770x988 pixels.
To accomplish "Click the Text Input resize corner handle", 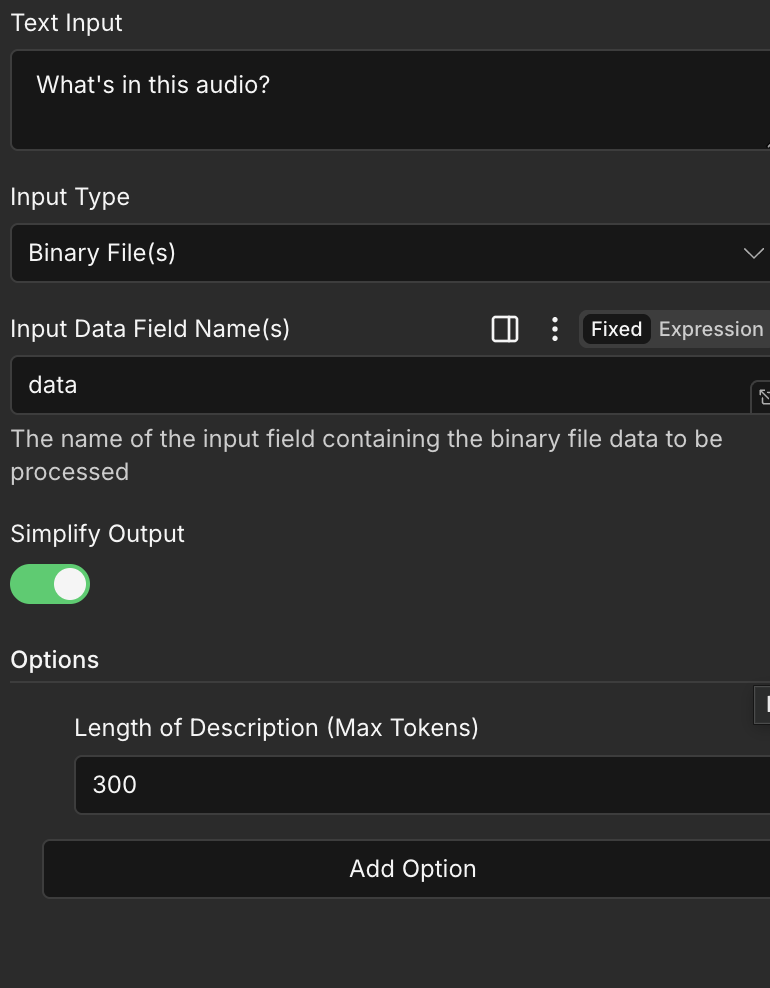I will 765,145.
